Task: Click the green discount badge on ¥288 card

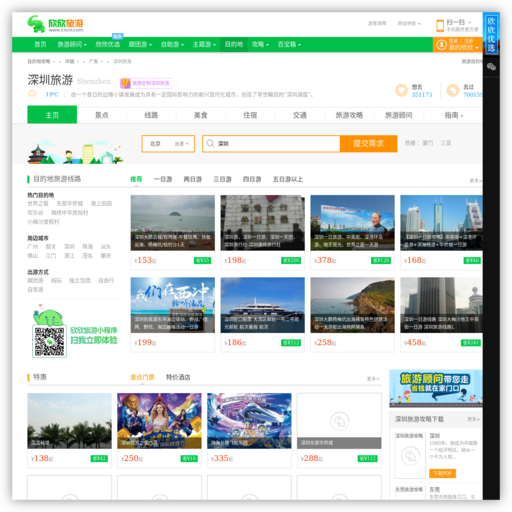Action: pyautogui.click(x=368, y=459)
